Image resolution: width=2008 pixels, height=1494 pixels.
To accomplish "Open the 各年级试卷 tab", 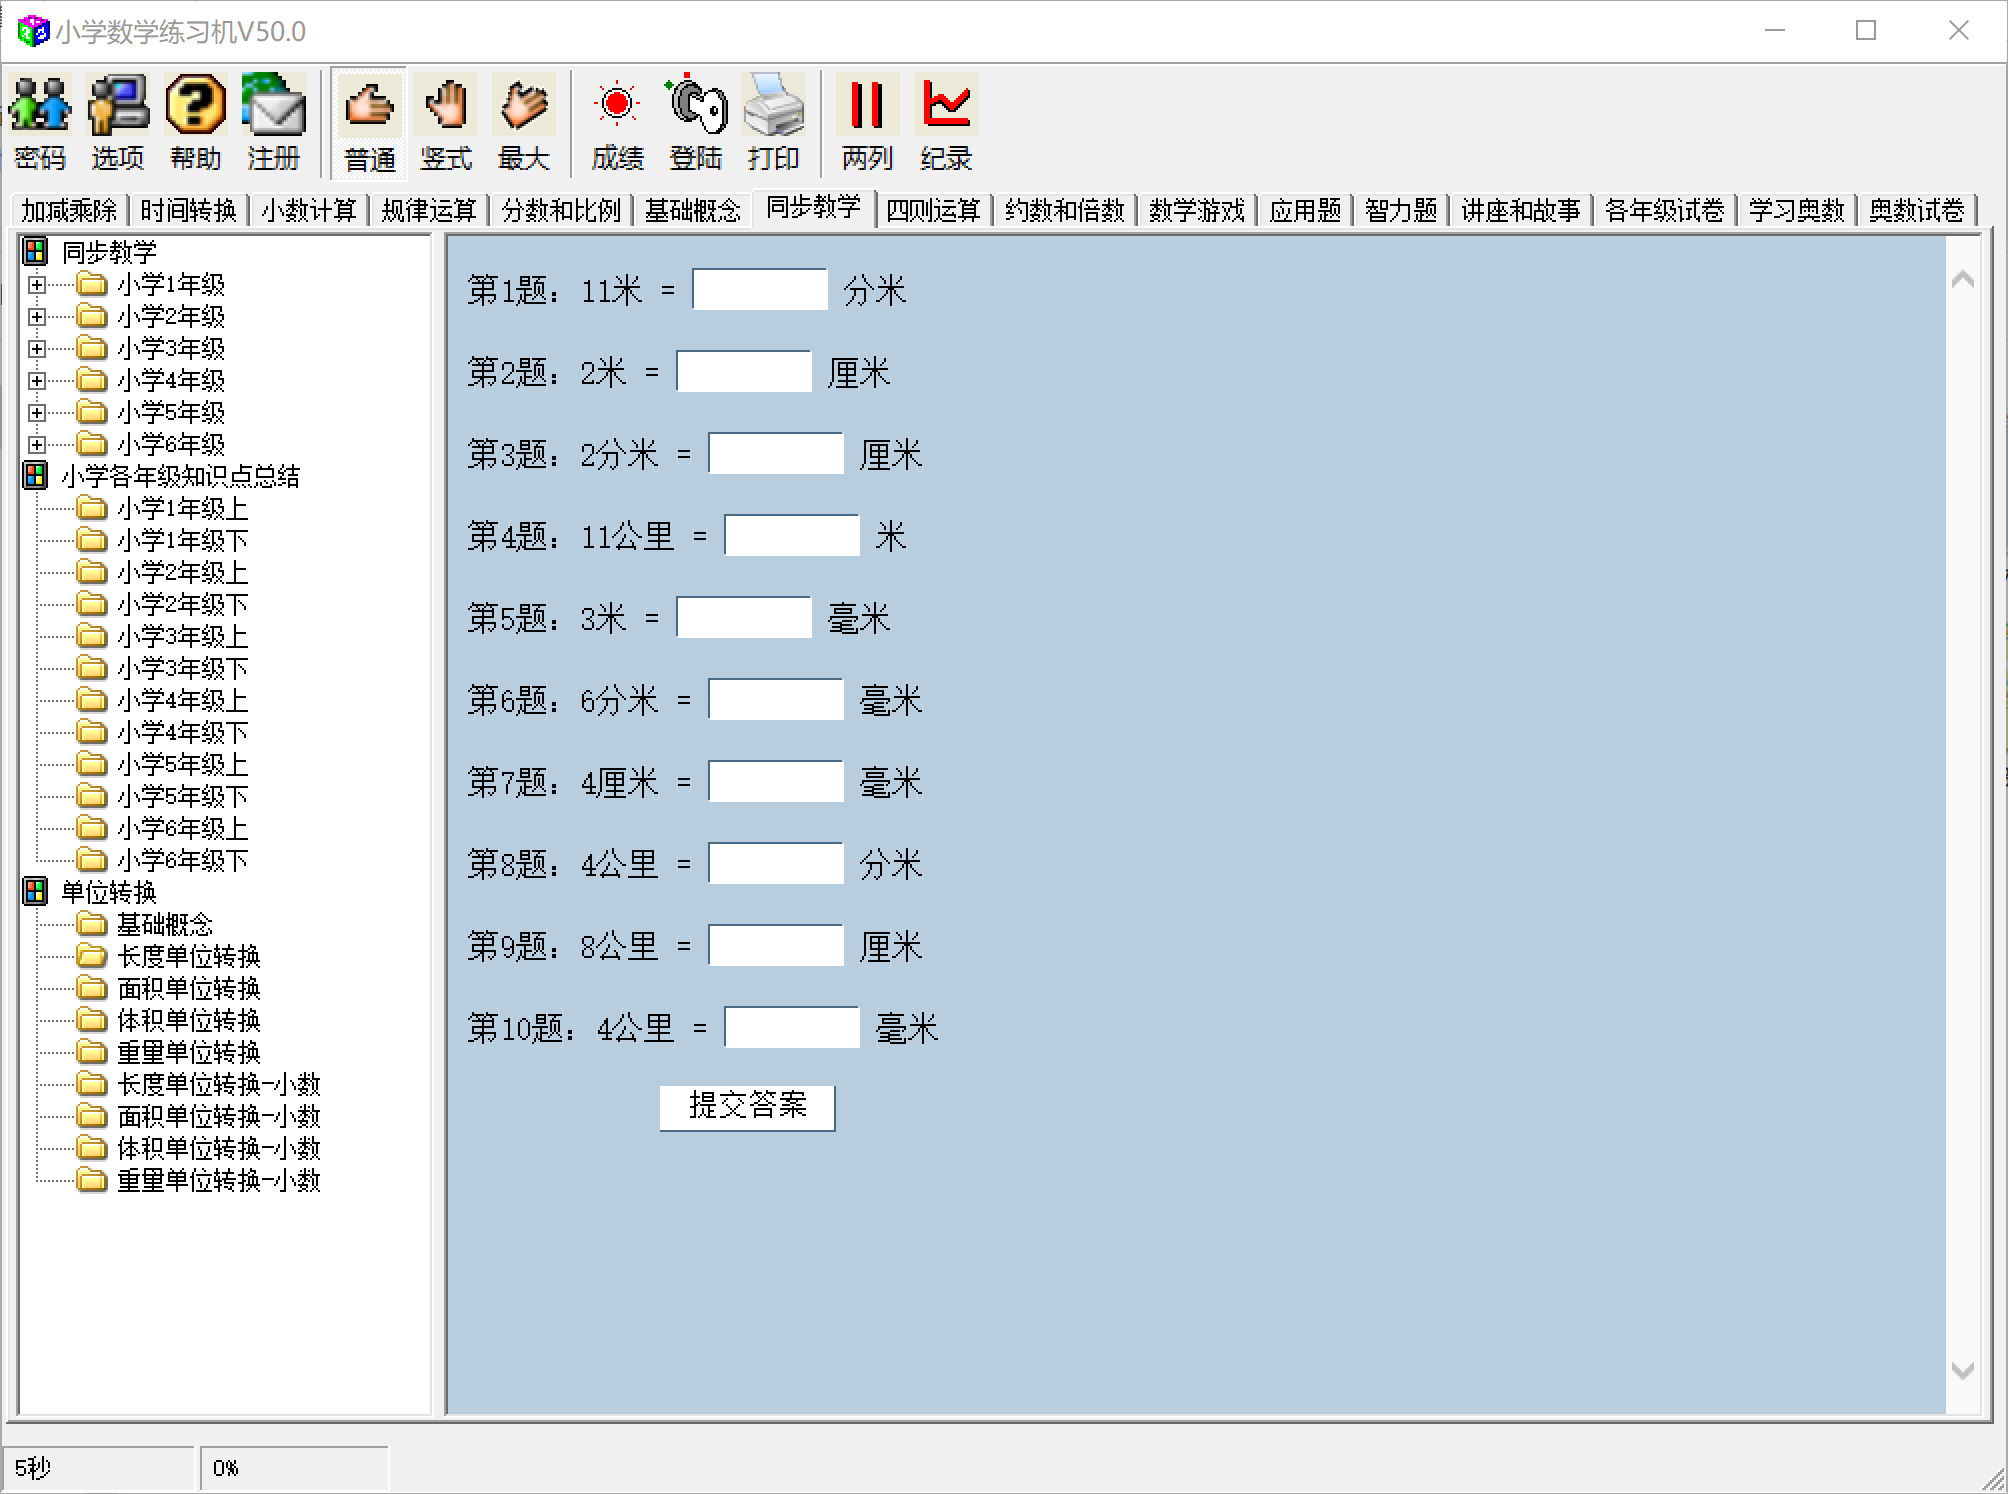I will [1664, 210].
